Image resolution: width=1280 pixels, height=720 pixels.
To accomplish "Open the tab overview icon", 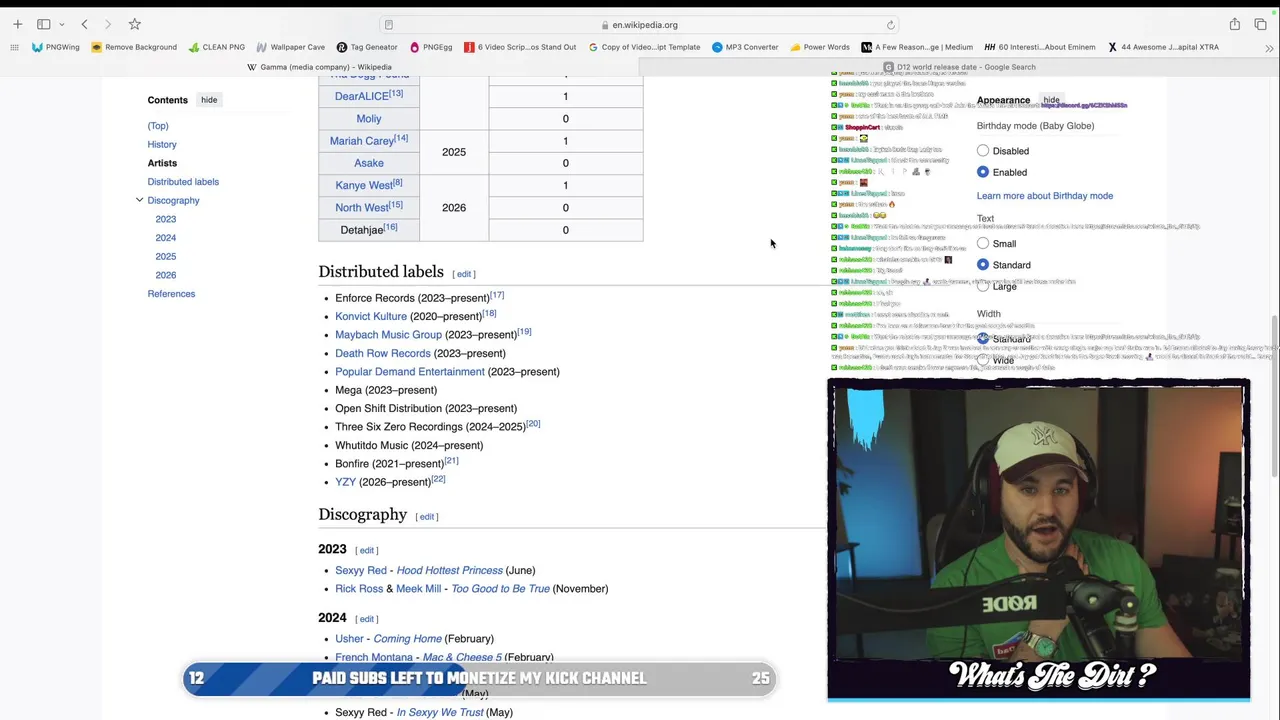I will [1260, 24].
